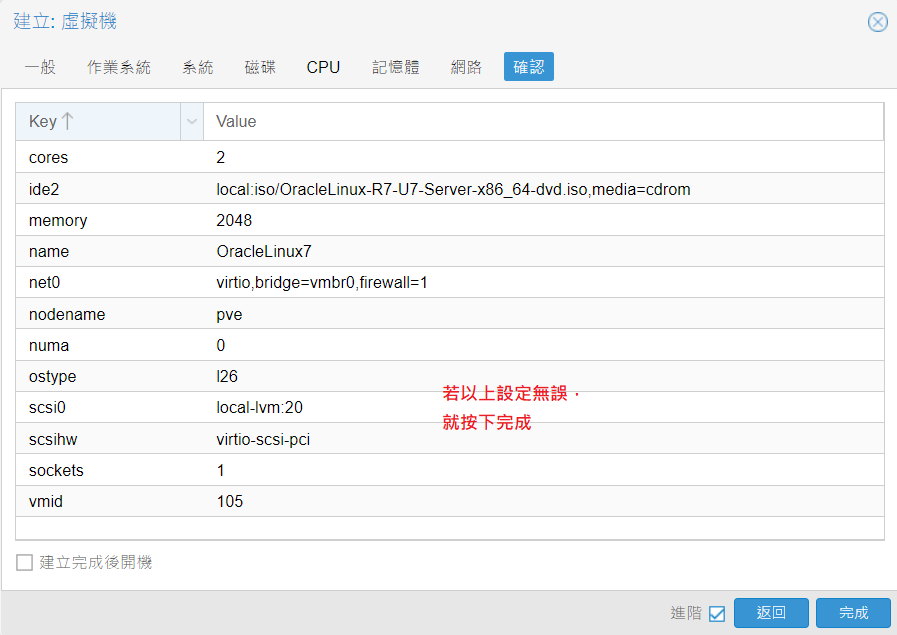Select the ide2 ISO row
Viewport: 897px width, 635px height.
(449, 189)
